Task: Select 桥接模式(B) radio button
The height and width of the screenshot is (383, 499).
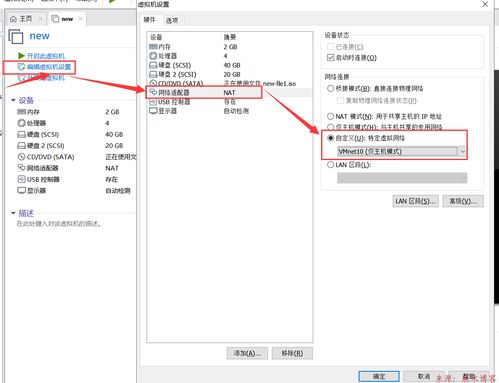Action: click(x=330, y=88)
